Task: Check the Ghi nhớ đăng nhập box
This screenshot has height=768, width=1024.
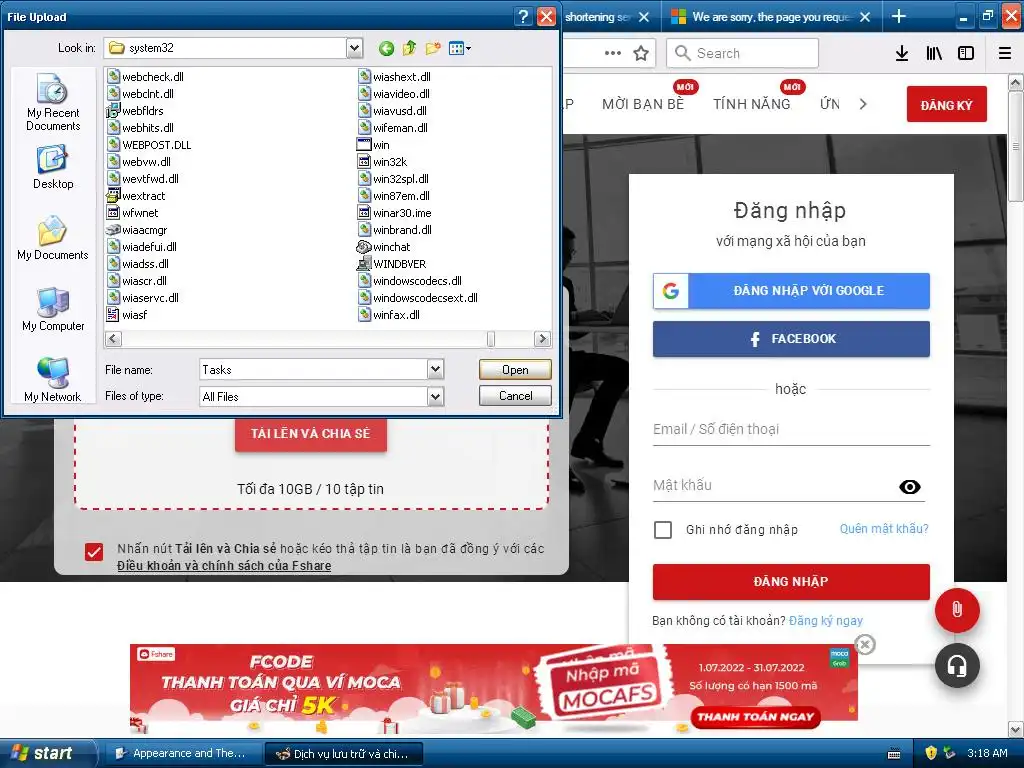Action: pyautogui.click(x=663, y=530)
